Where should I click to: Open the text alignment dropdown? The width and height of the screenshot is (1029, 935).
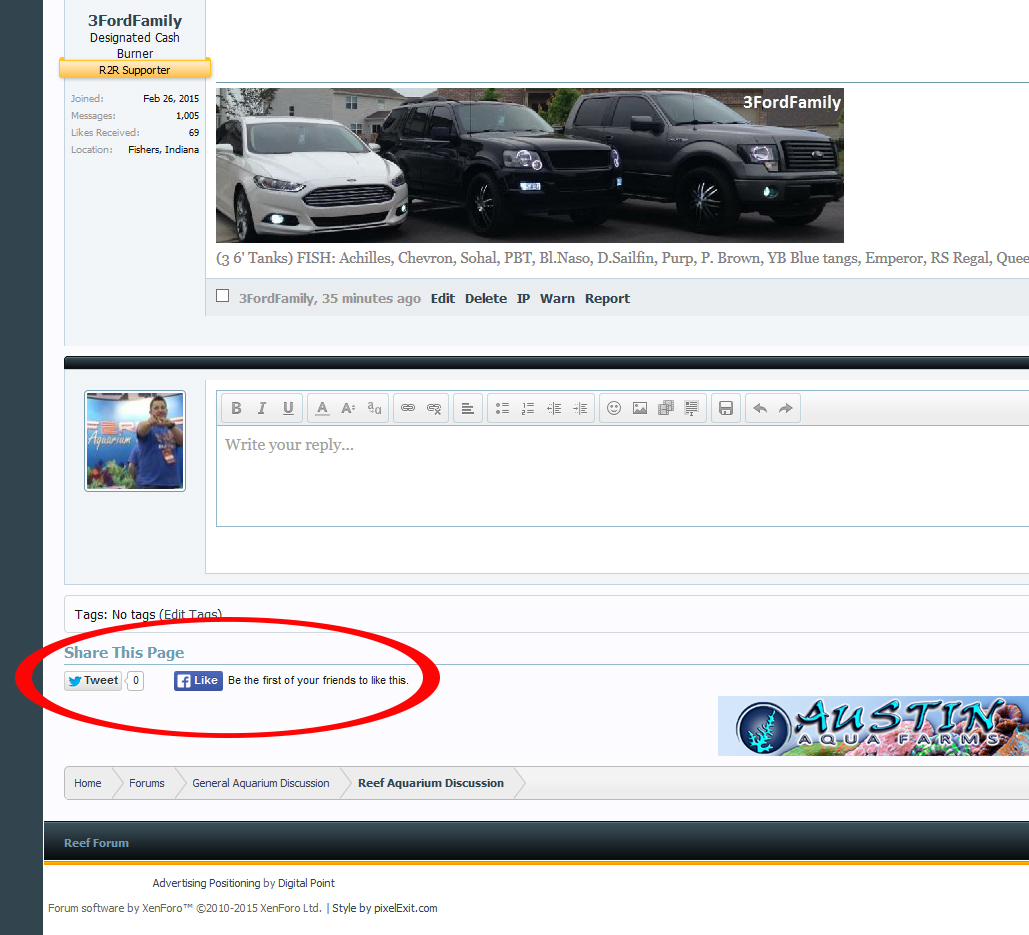(468, 408)
